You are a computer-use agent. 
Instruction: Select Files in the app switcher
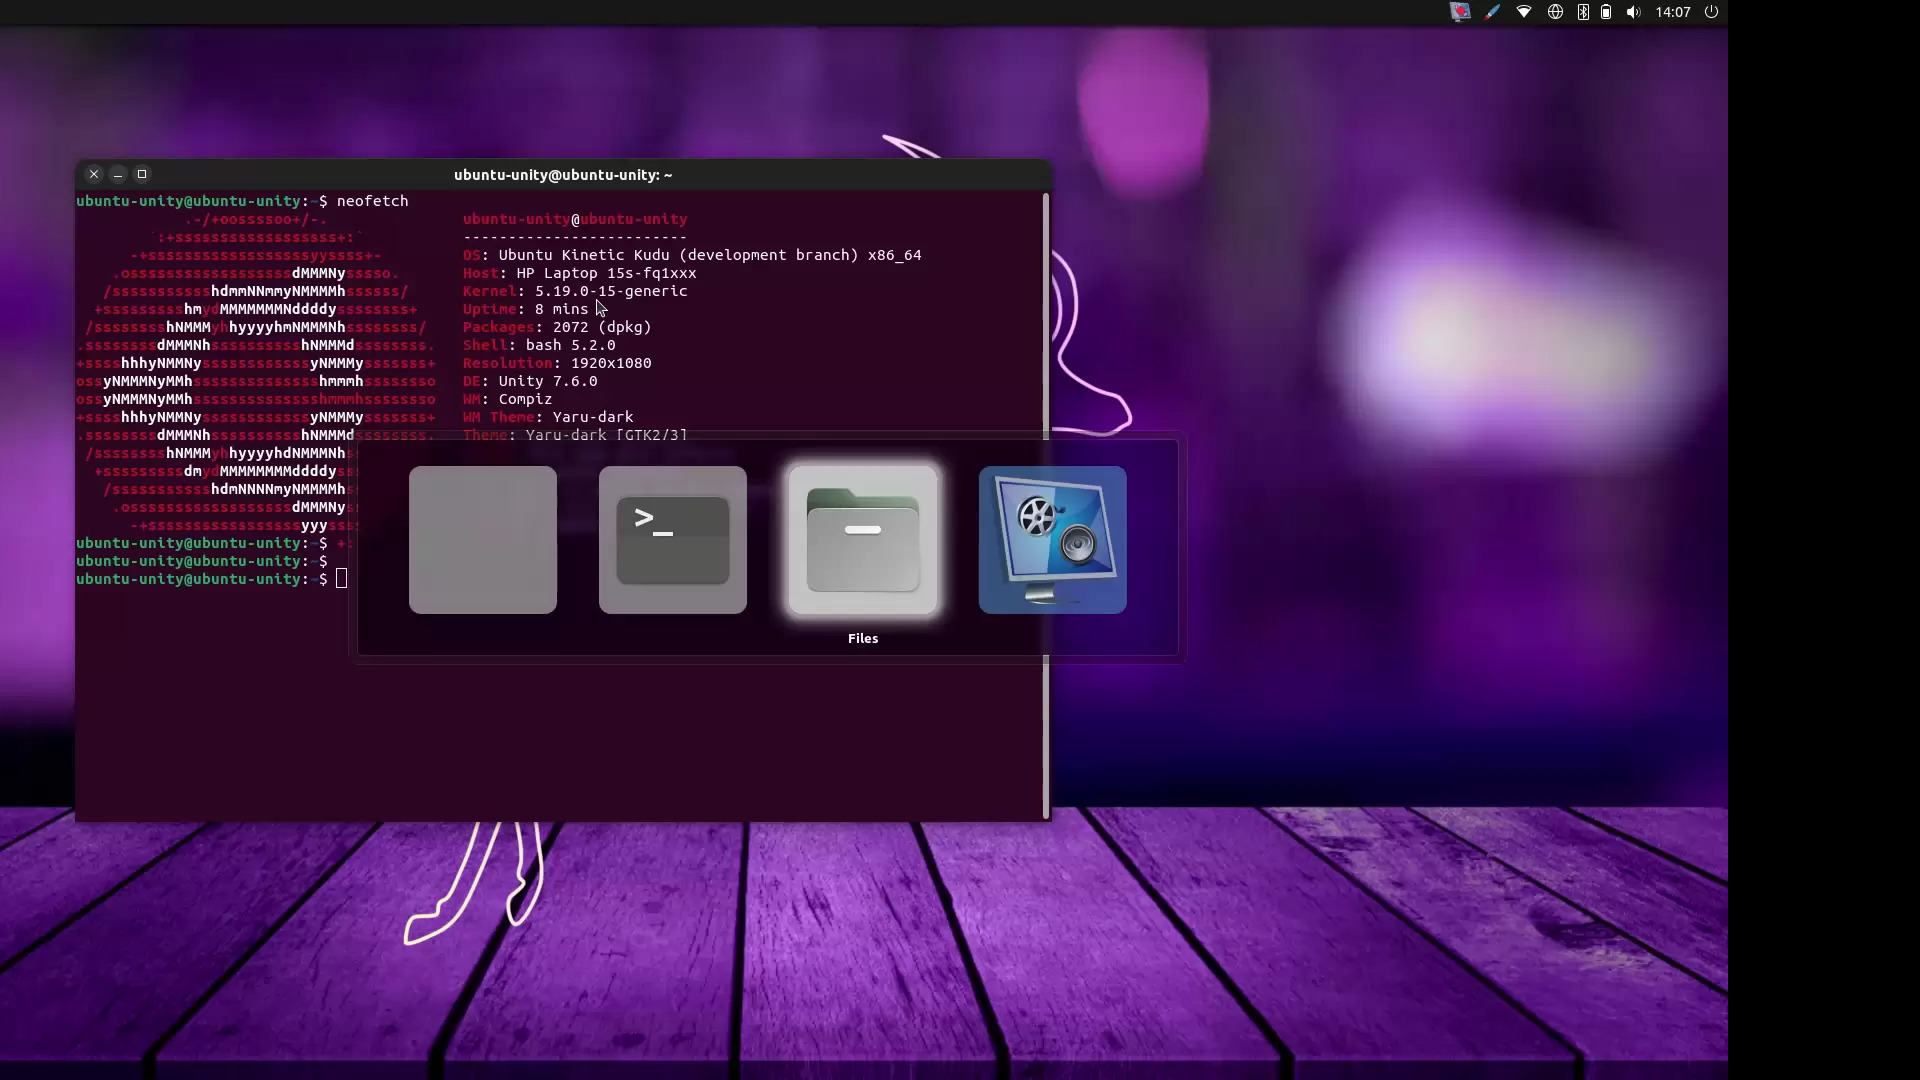[863, 540]
